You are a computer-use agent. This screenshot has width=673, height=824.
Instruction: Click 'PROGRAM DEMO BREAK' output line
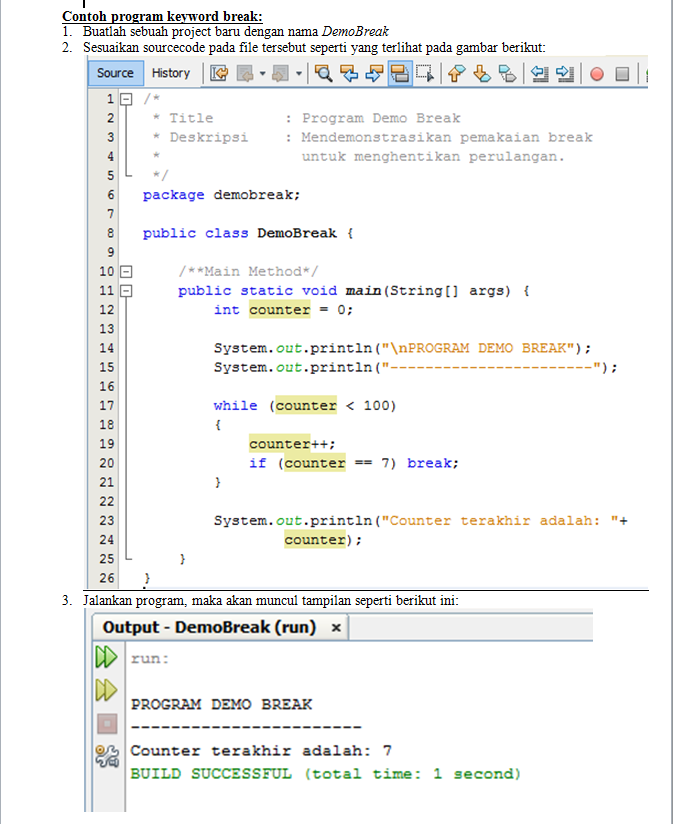pos(221,704)
